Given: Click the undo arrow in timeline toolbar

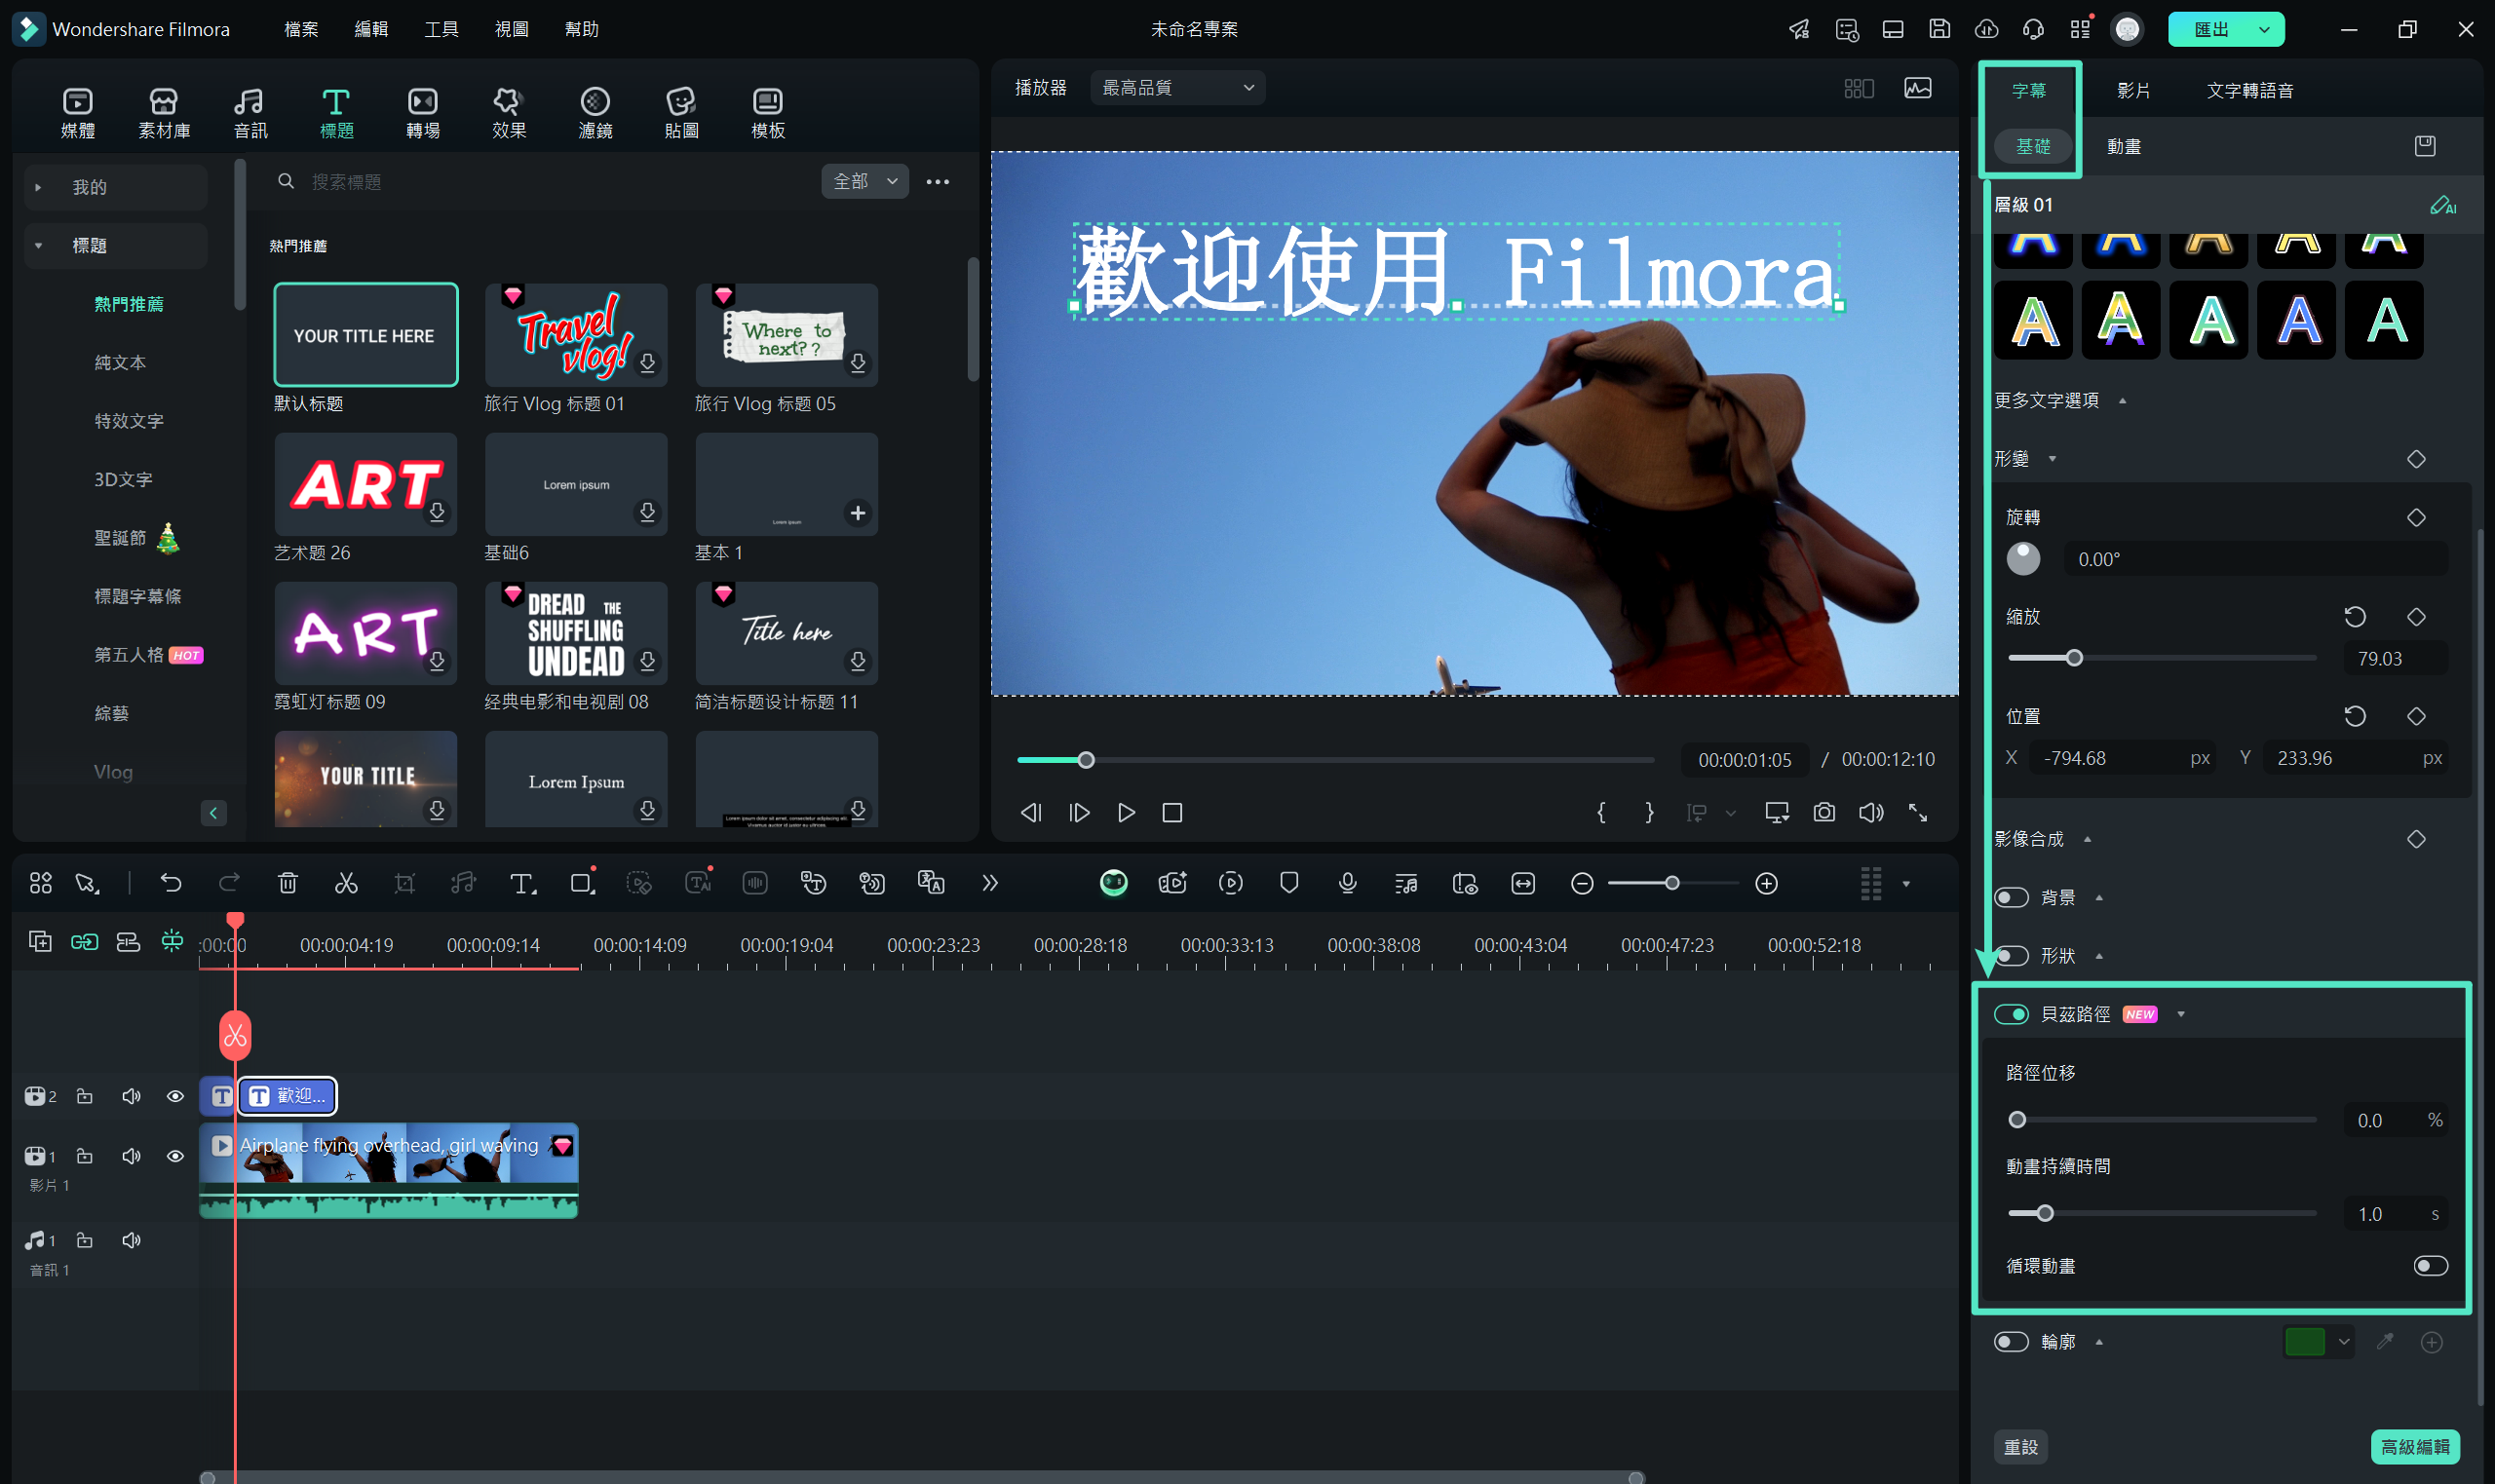Looking at the screenshot, I should [171, 882].
